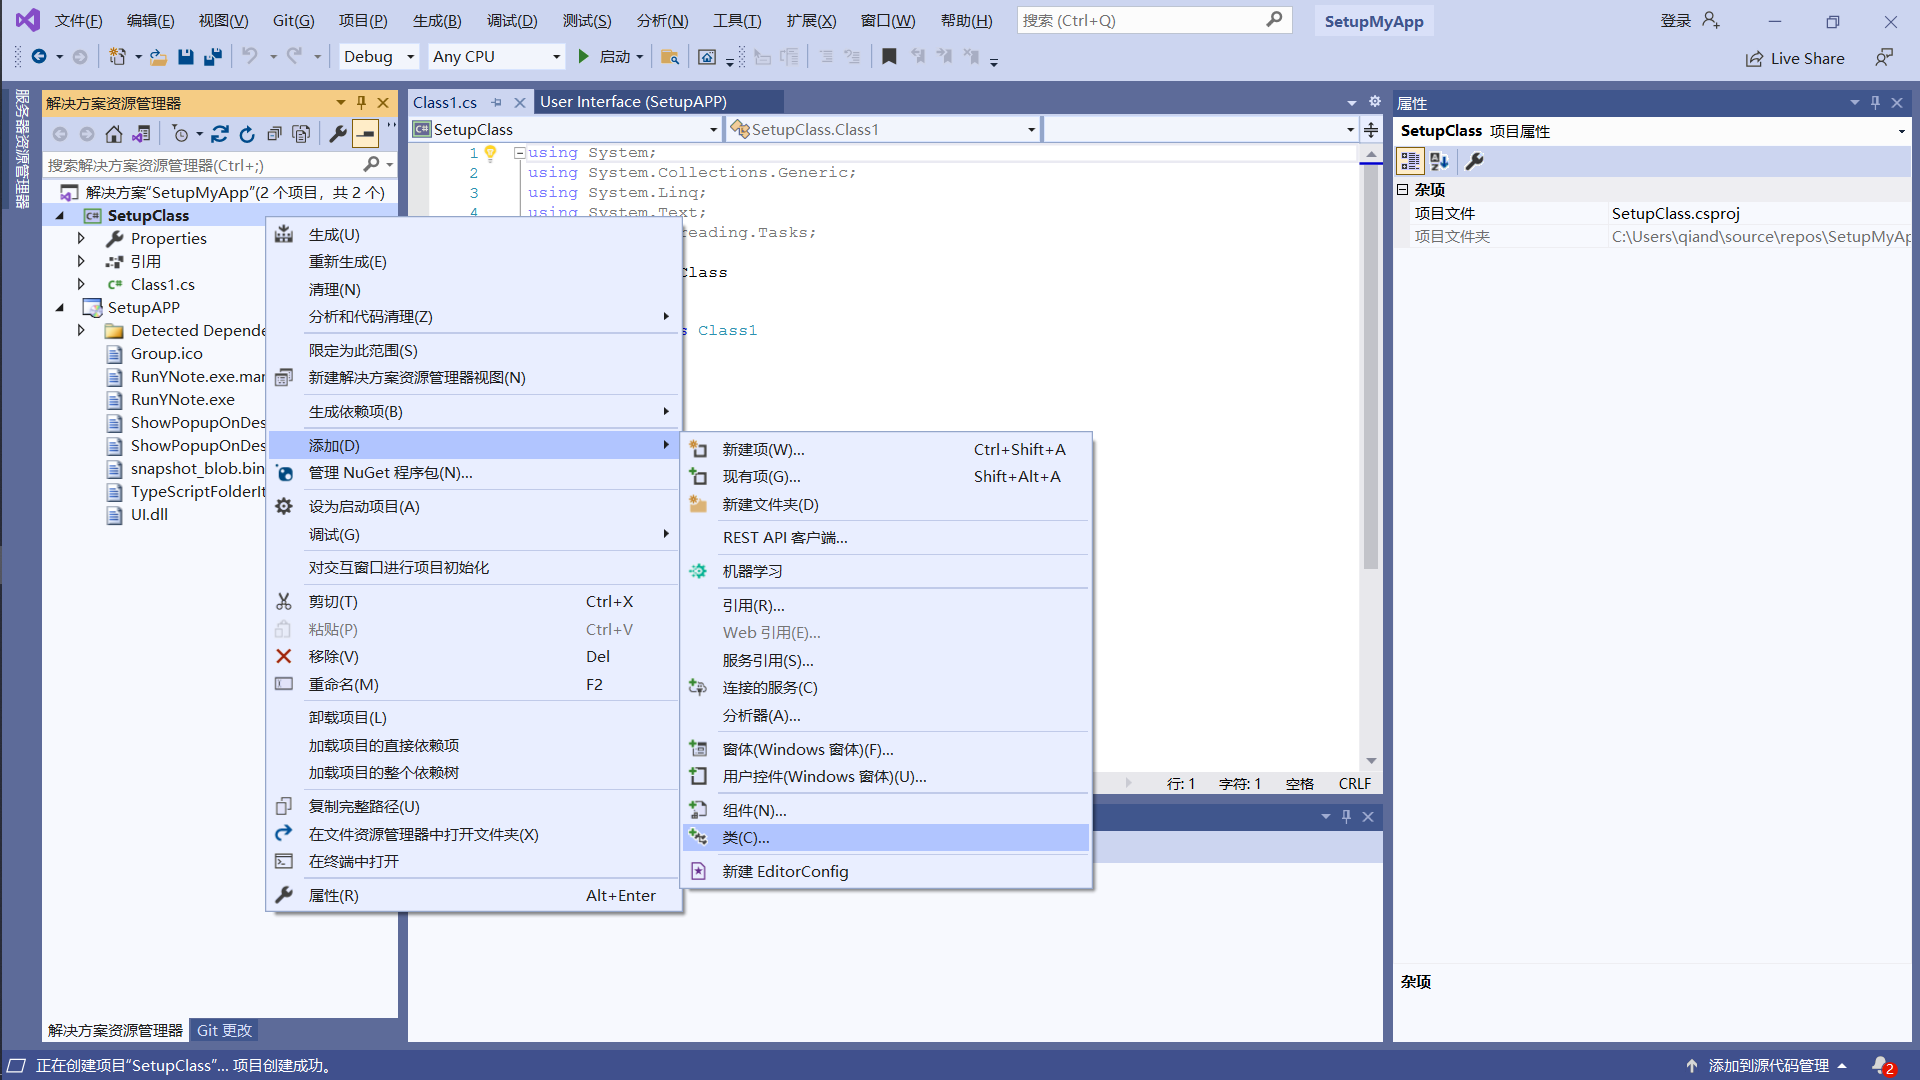The width and height of the screenshot is (1920, 1080).
Task: Click the Save file icon
Action: (x=185, y=57)
